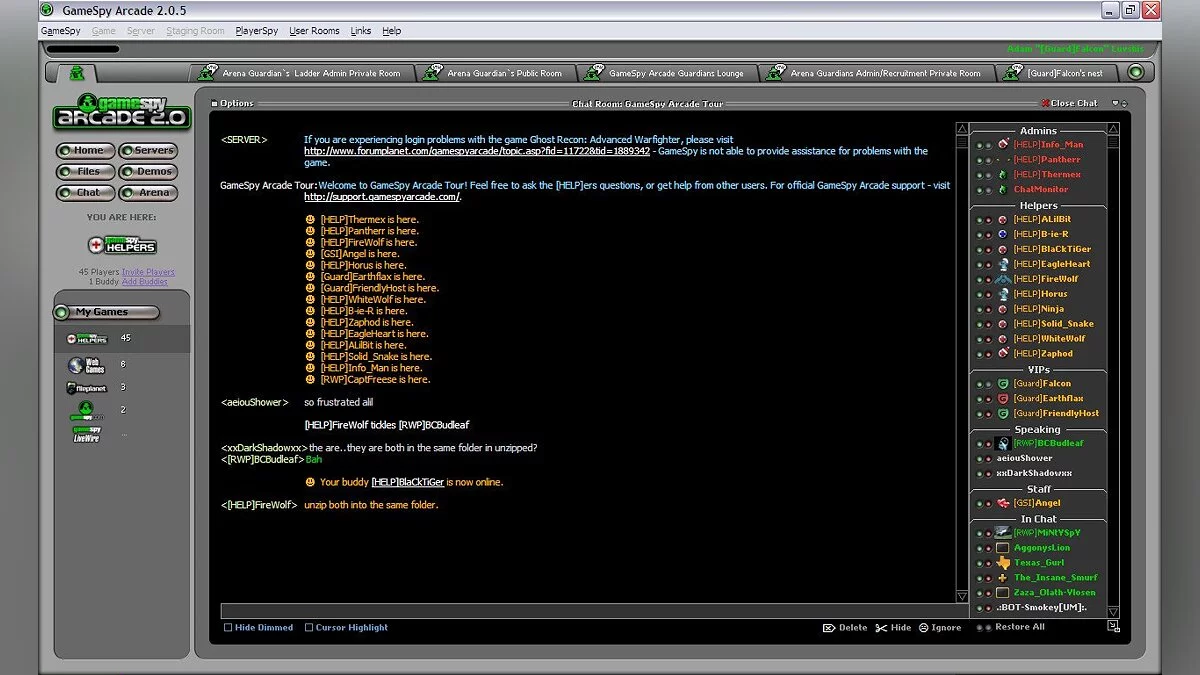
Task: Open the forumplanet.com topic link
Action: (x=477, y=151)
